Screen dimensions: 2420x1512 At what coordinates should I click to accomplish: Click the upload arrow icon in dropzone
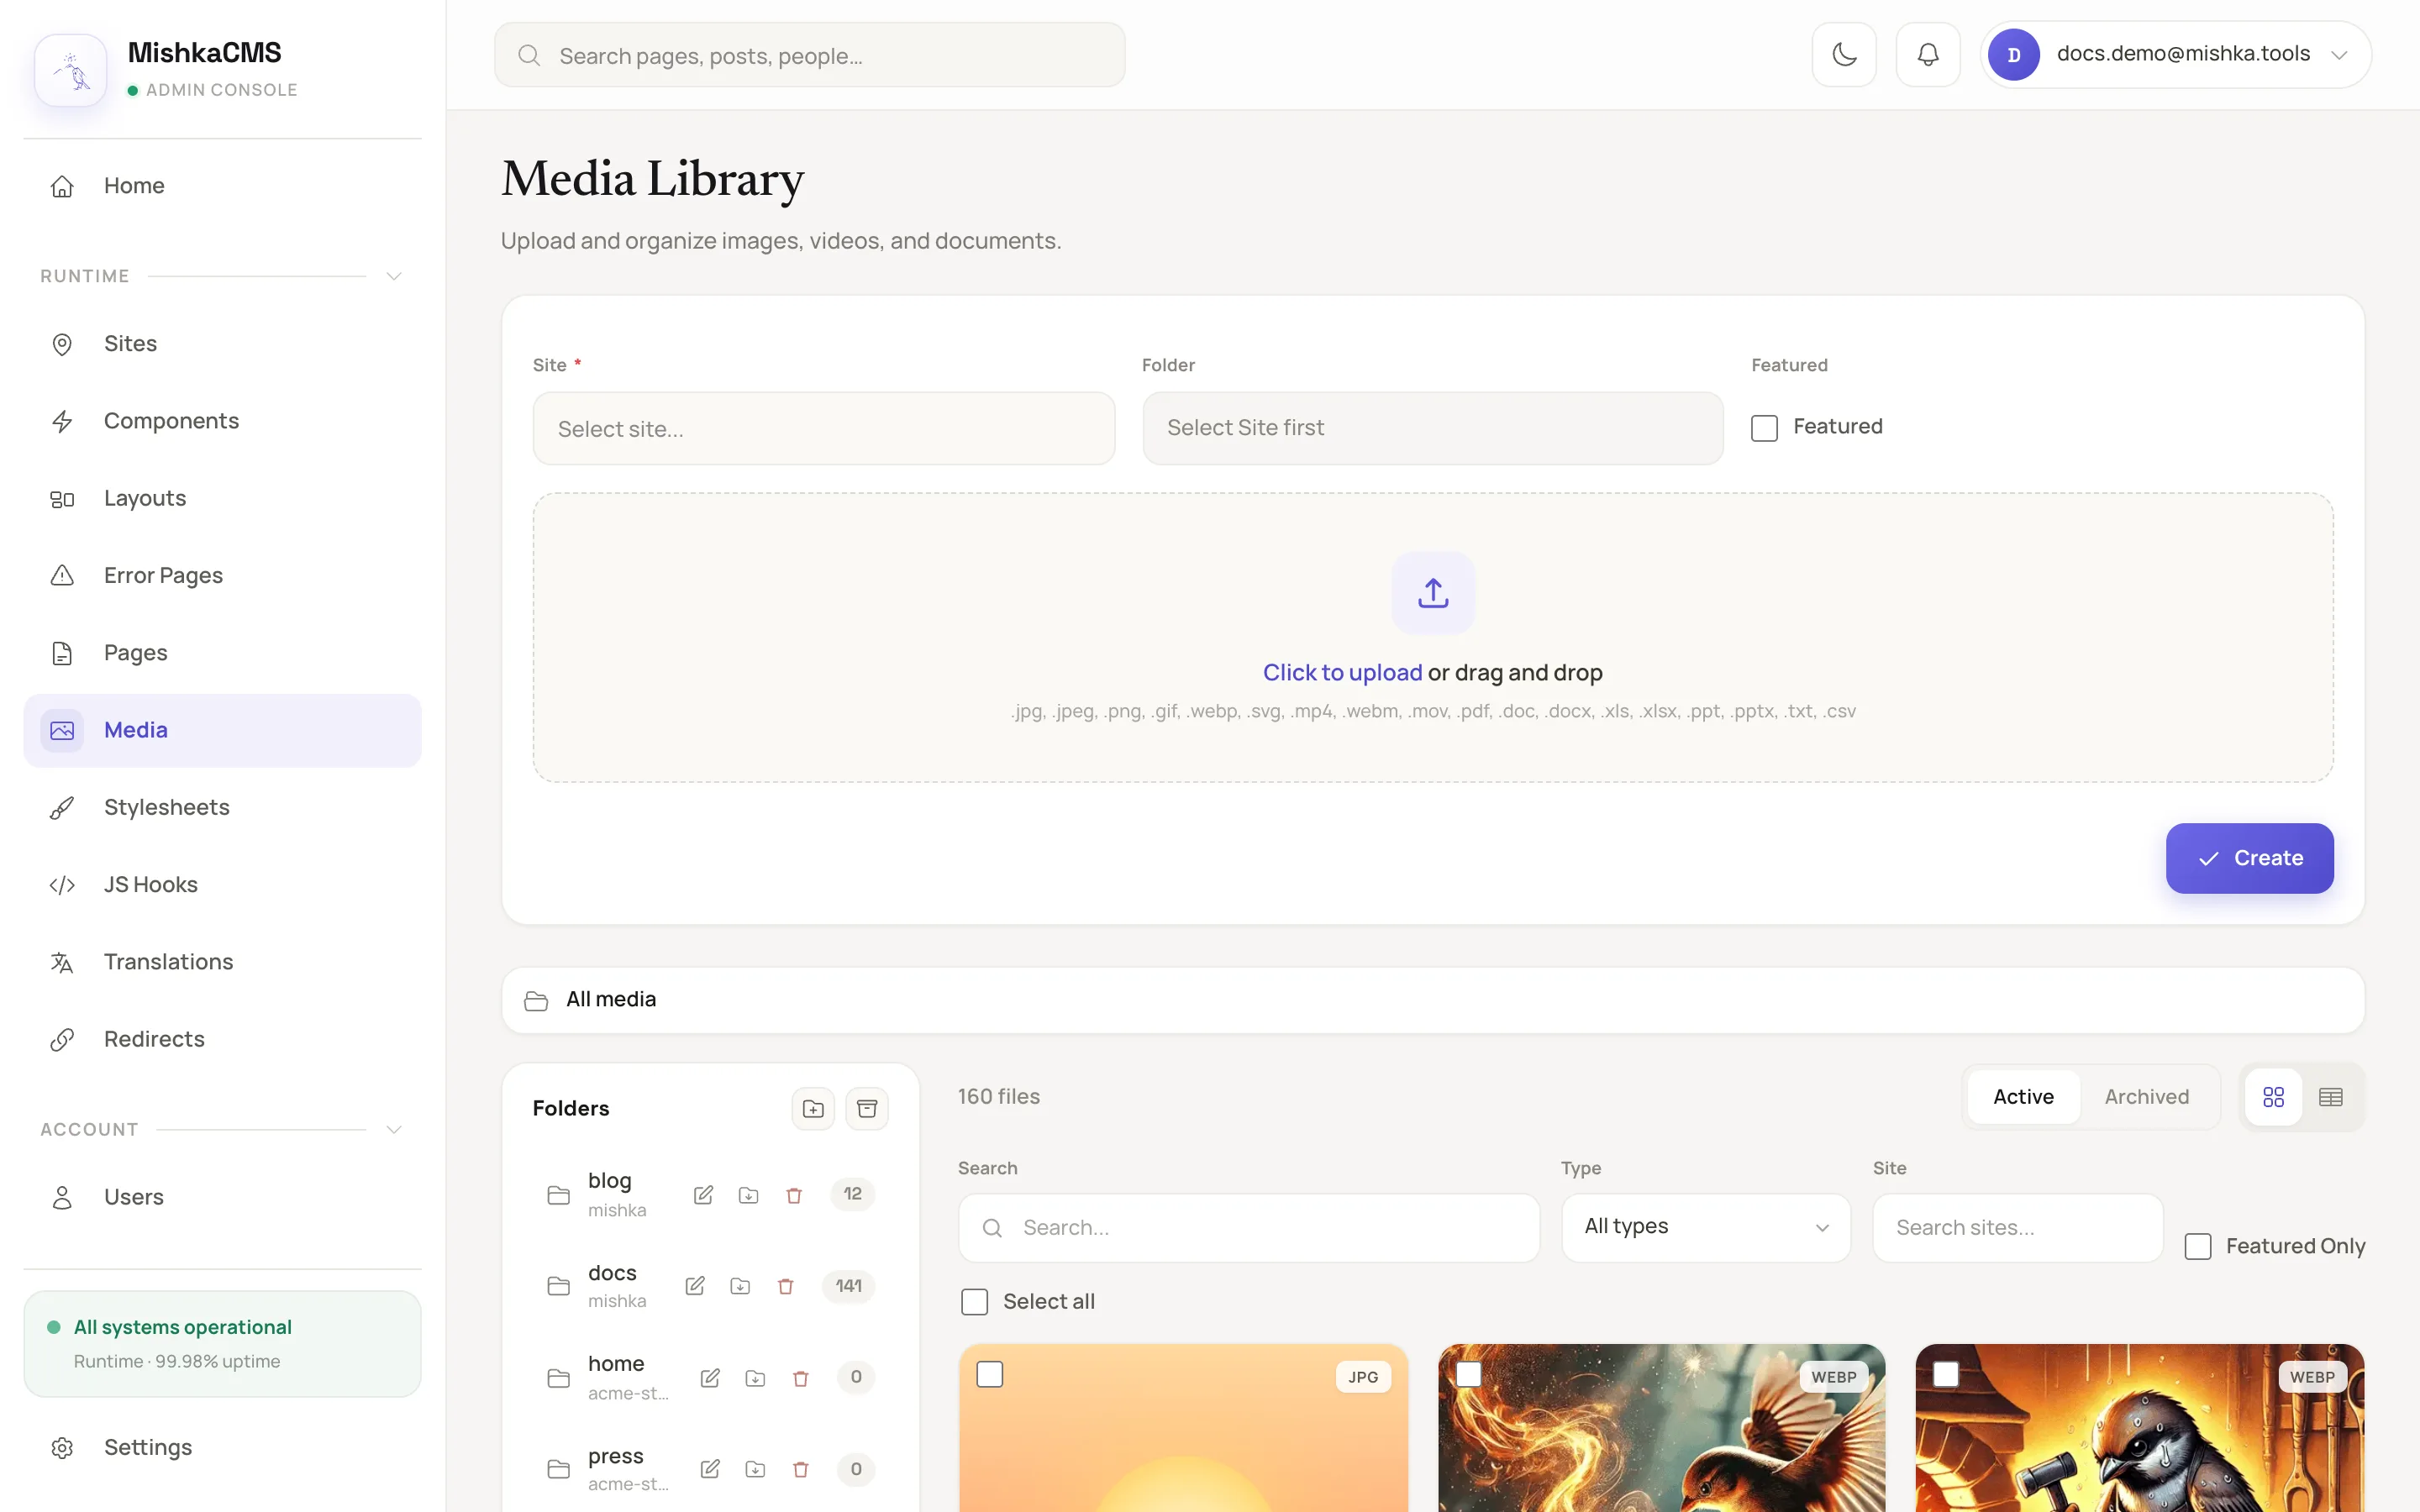1433,593
